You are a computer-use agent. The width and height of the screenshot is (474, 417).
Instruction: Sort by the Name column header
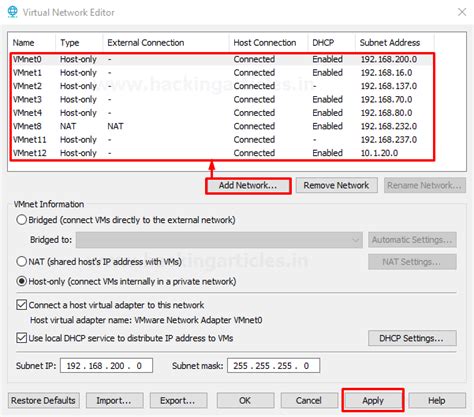tap(32, 43)
